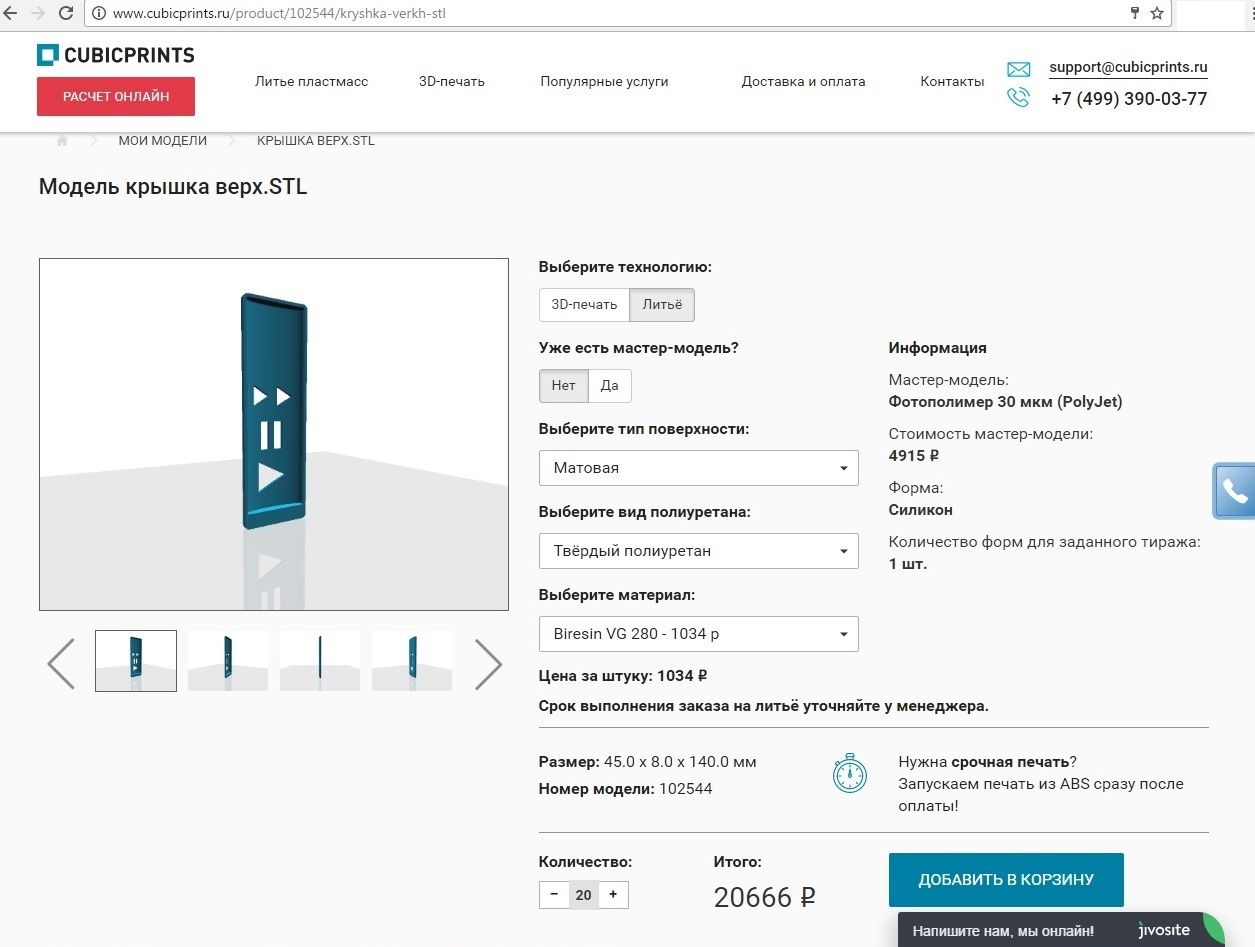Open the Доставка и оплата menu
Viewport: 1255px width, 947px height.
click(x=804, y=81)
